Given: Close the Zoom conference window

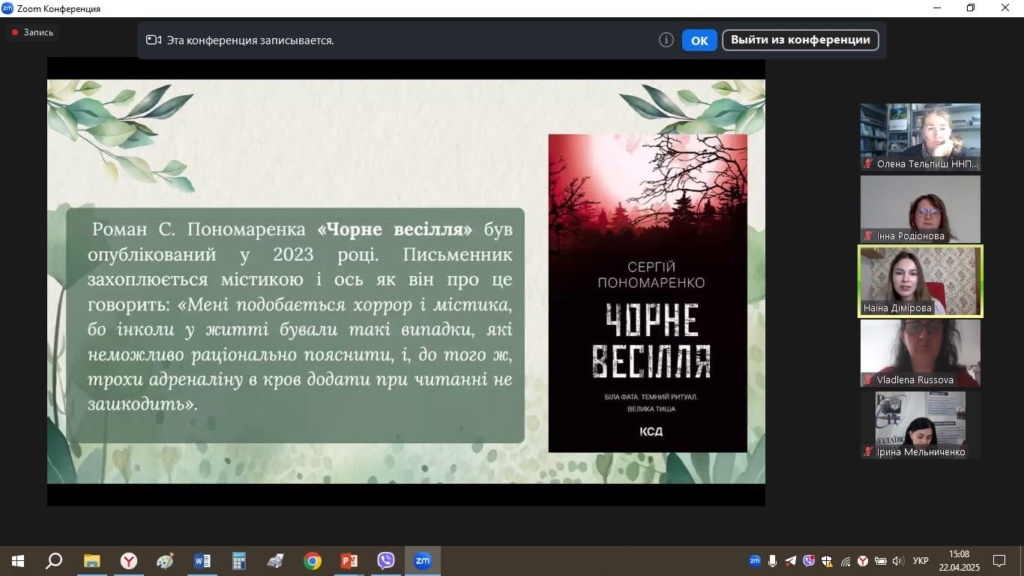Looking at the screenshot, I should pyautogui.click(x=1005, y=8).
